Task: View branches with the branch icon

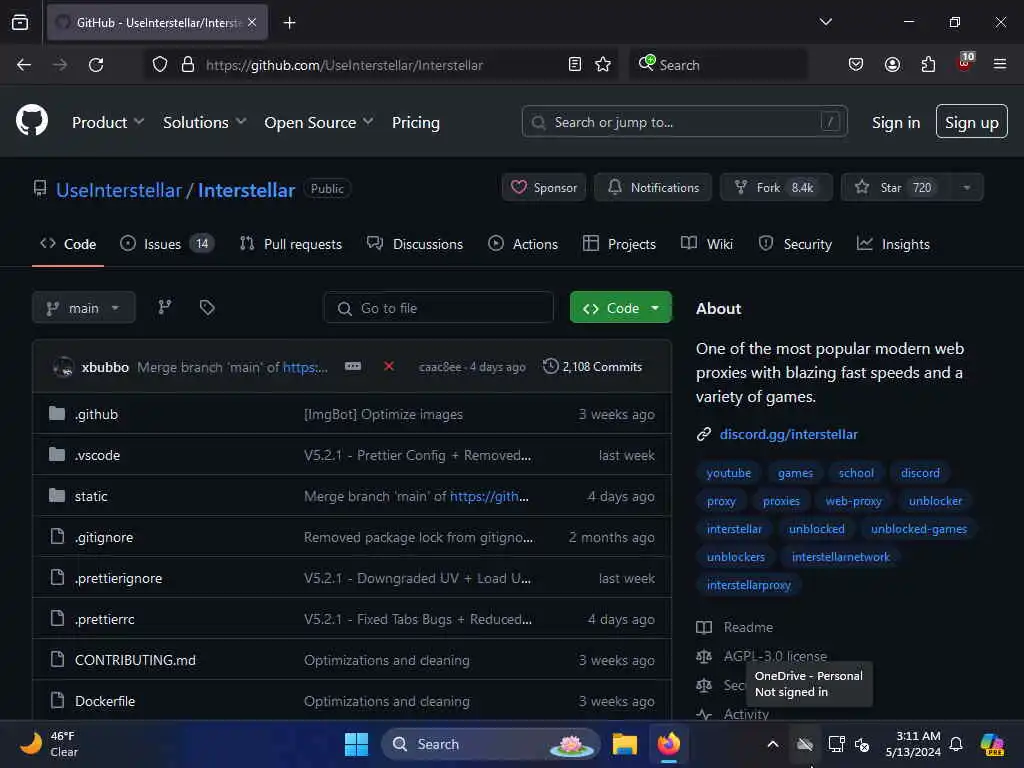Action: [165, 307]
